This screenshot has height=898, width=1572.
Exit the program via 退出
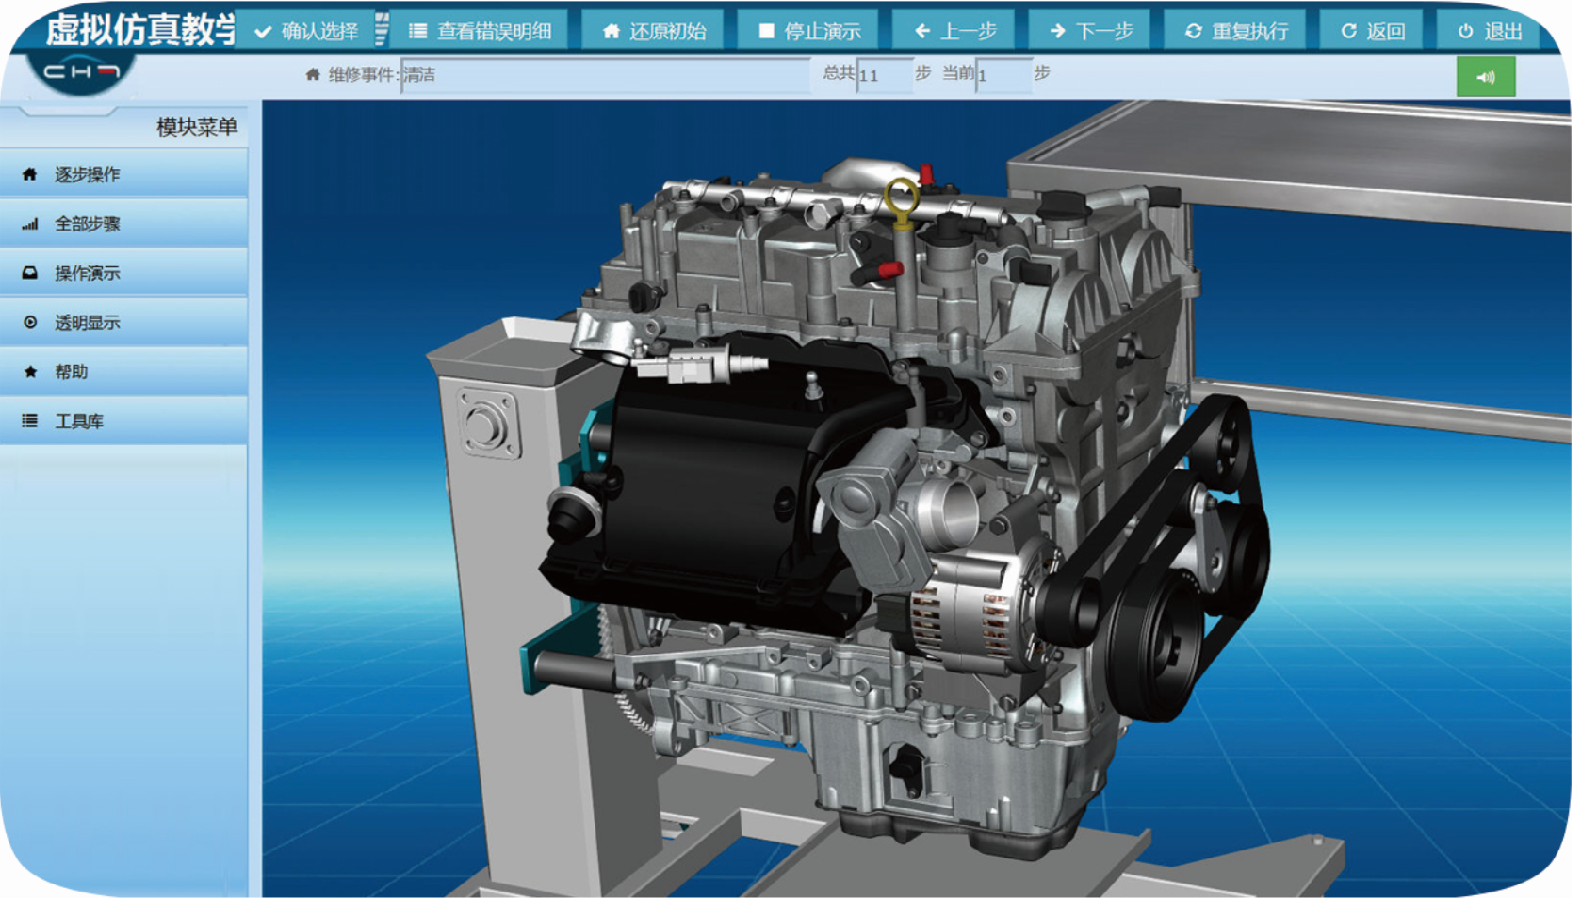1490,31
